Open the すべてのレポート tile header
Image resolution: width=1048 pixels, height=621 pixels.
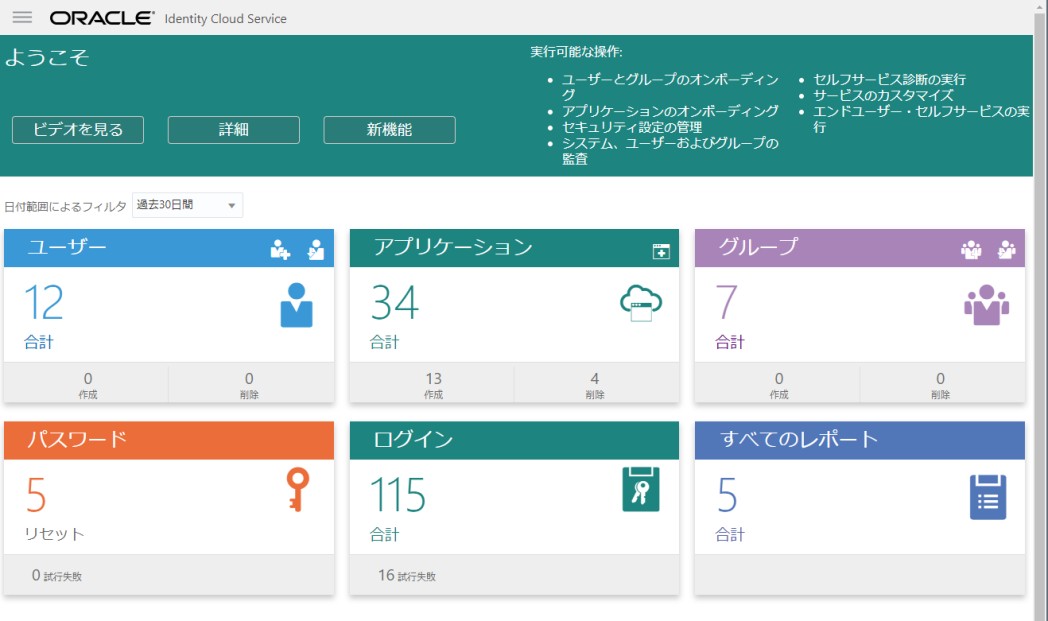pos(860,440)
